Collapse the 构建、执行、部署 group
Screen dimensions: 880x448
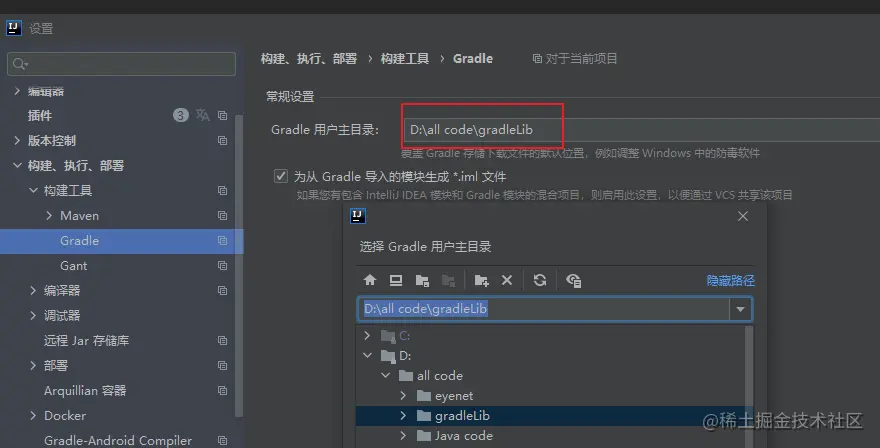tap(17, 165)
